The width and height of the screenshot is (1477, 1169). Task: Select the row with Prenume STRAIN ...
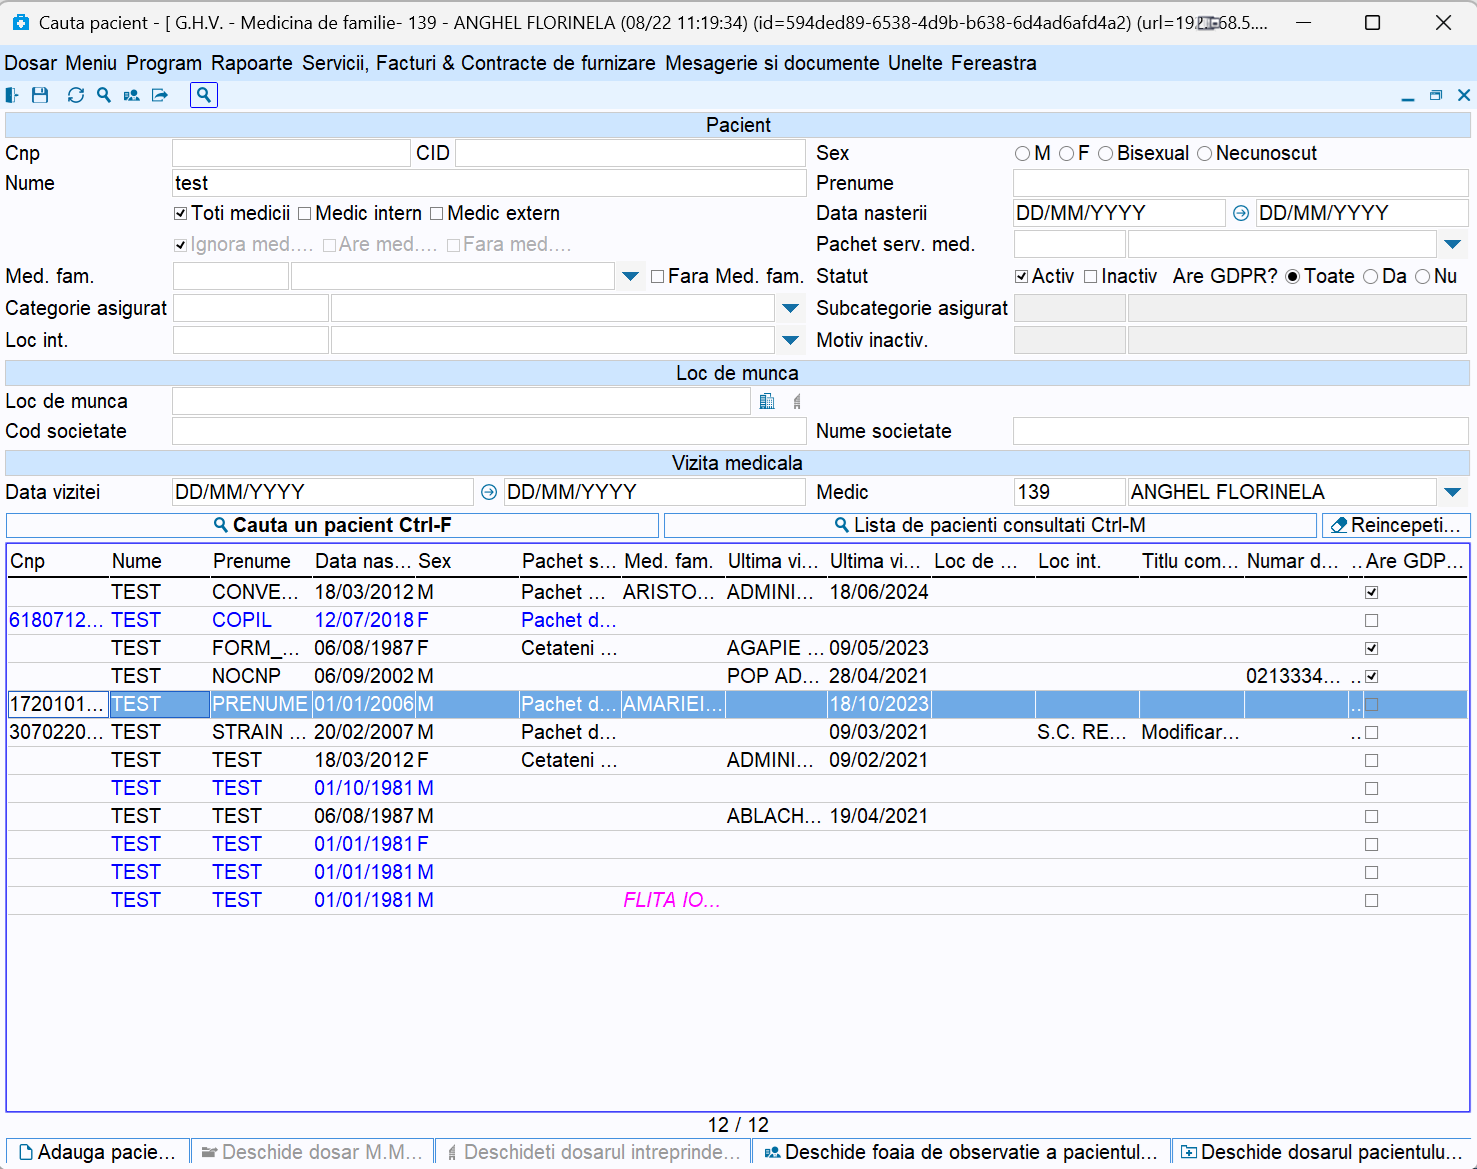point(738,733)
